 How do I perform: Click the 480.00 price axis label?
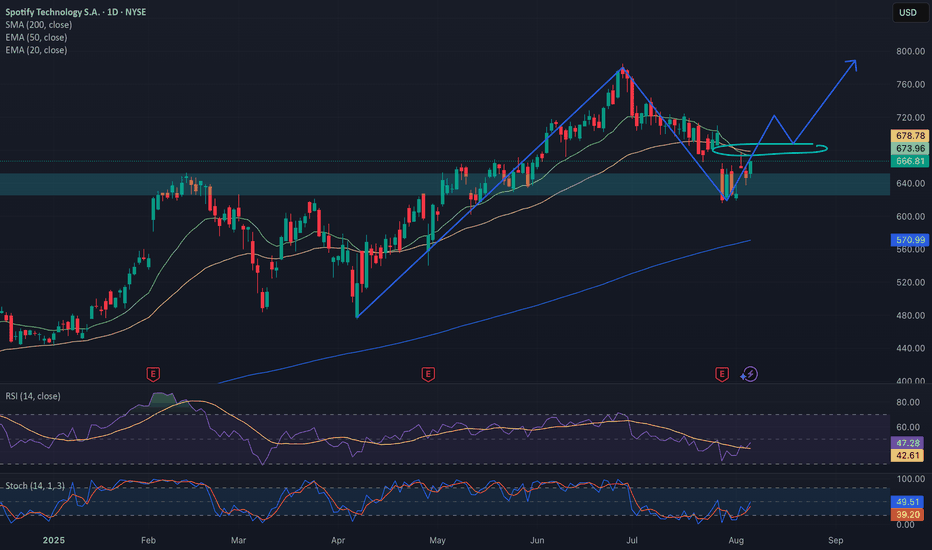tap(911, 315)
